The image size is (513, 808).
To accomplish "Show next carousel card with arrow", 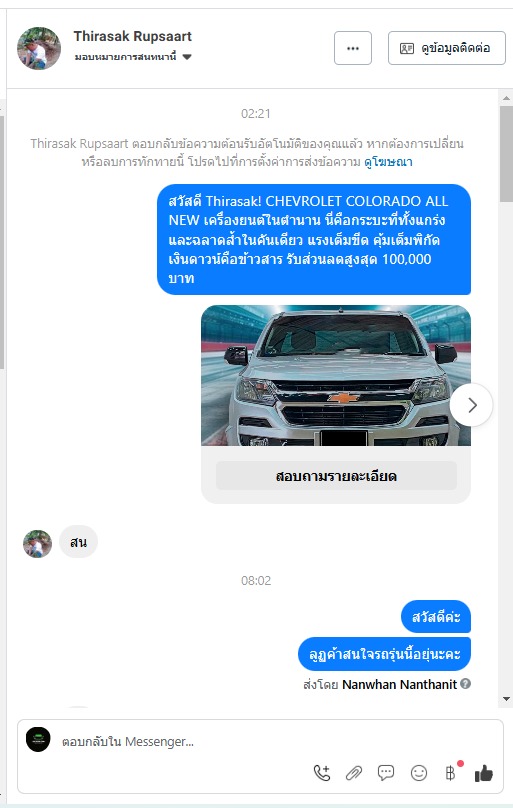I will pos(471,405).
